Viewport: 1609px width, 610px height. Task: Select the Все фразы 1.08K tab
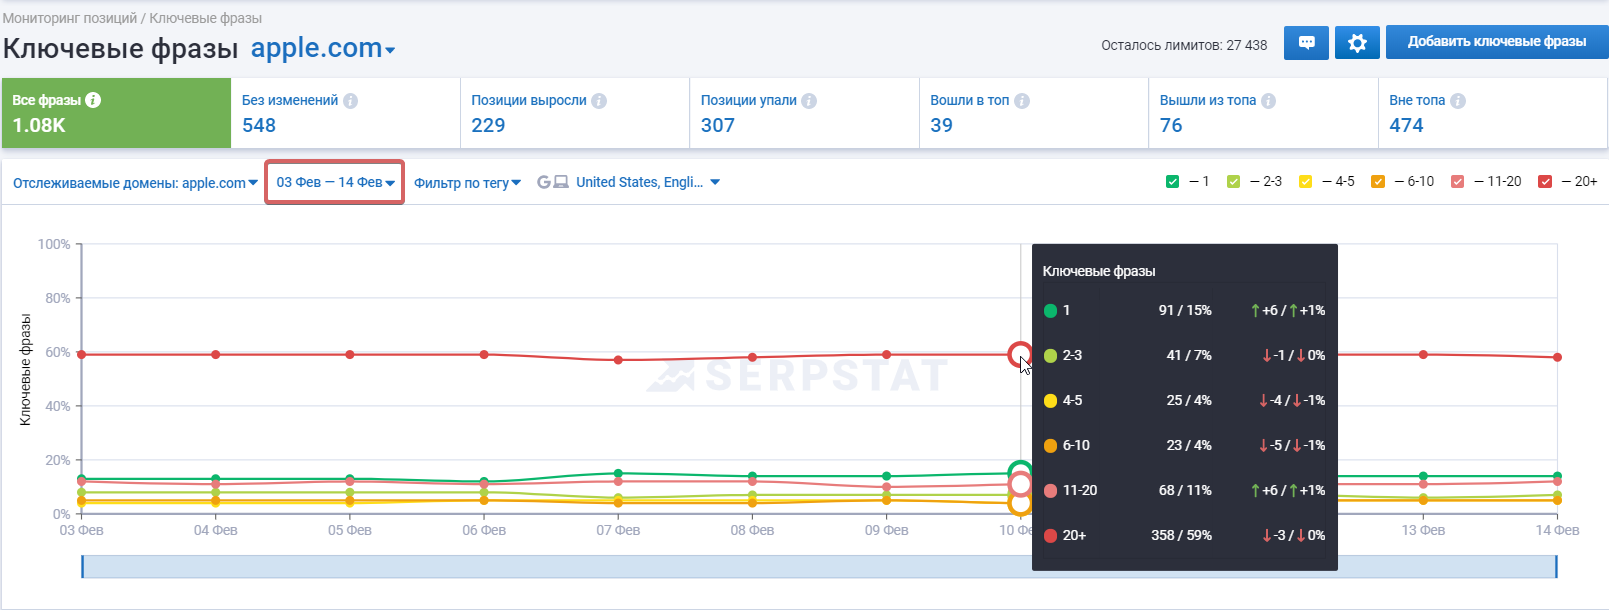116,113
